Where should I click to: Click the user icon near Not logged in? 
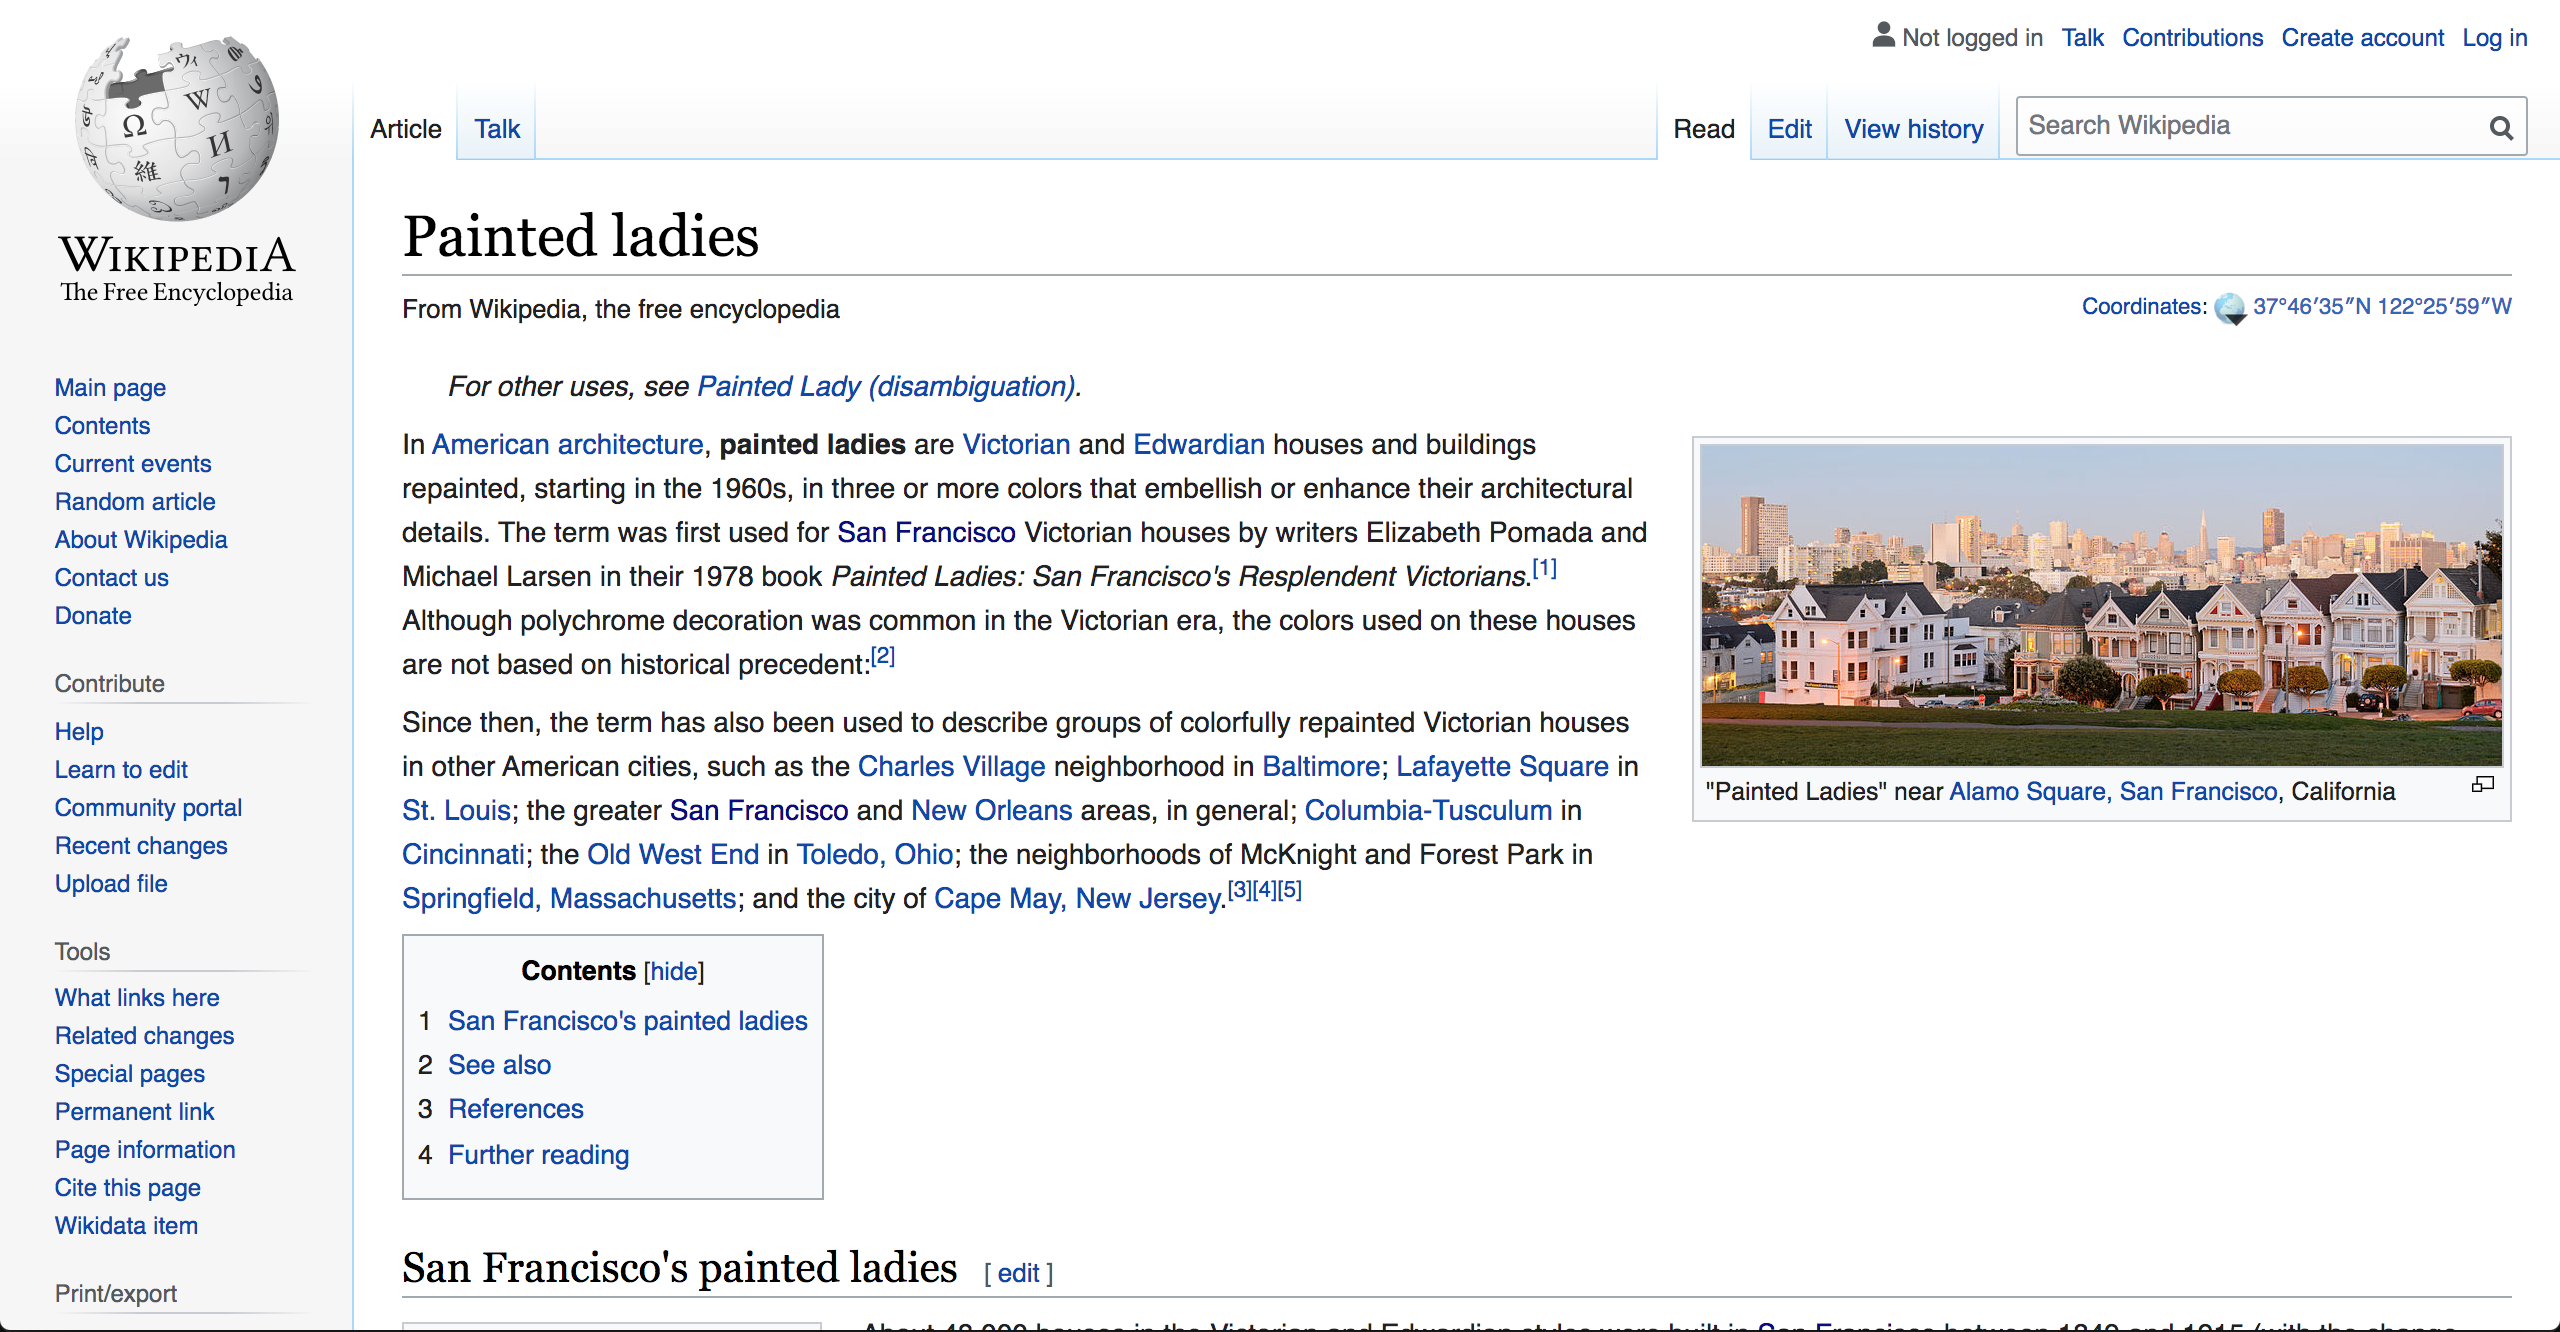click(1883, 34)
